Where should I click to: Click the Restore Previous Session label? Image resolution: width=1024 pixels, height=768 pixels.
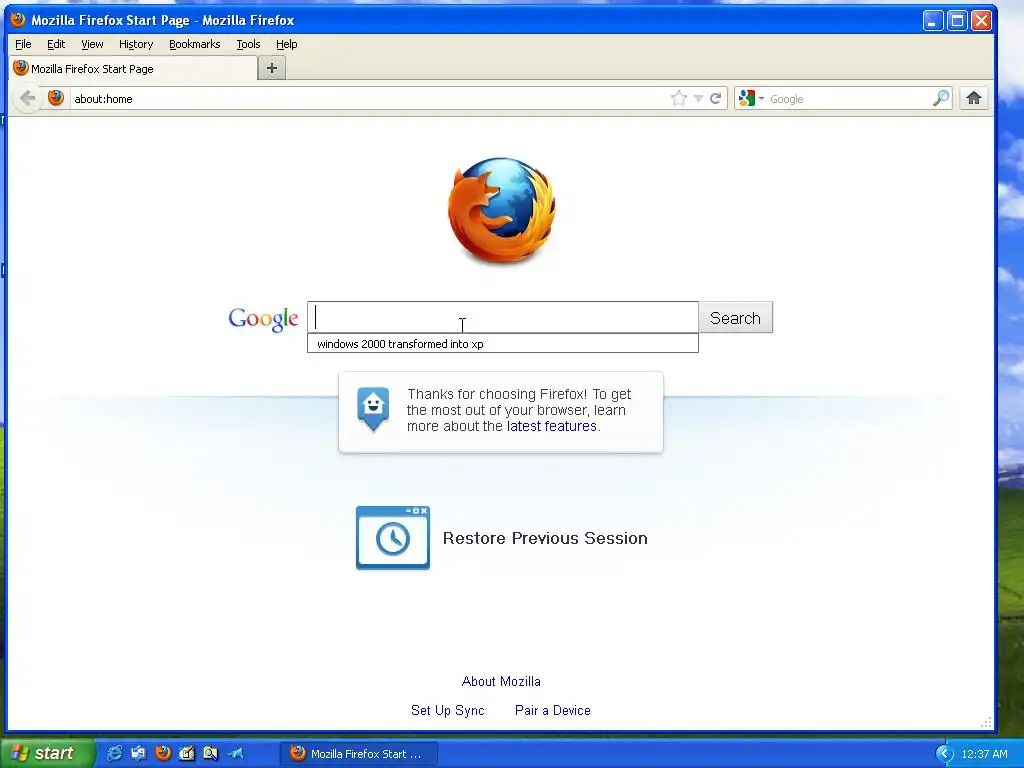tap(545, 538)
